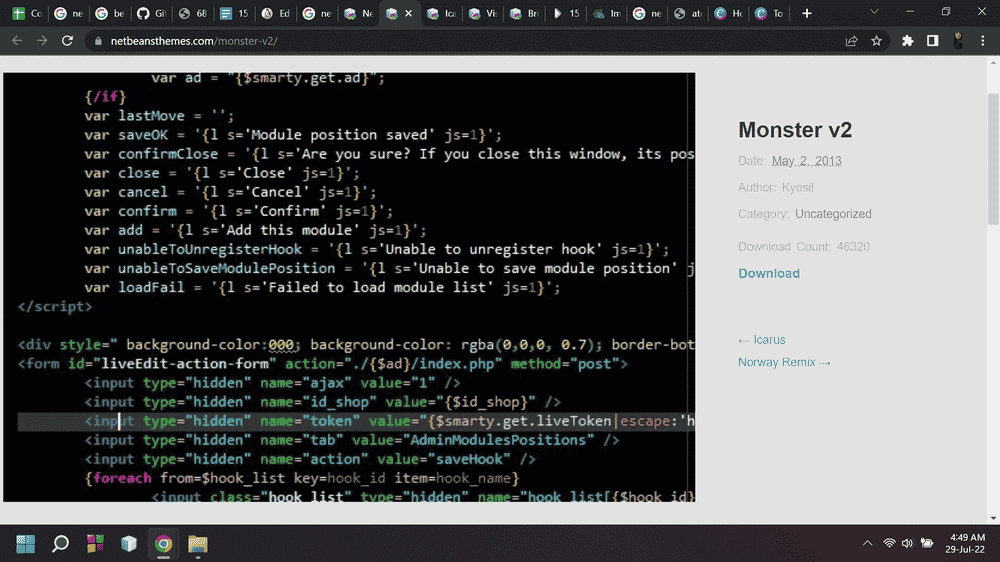Go back to the previous page
Image resolution: width=1000 pixels, height=562 pixels.
[x=17, y=41]
